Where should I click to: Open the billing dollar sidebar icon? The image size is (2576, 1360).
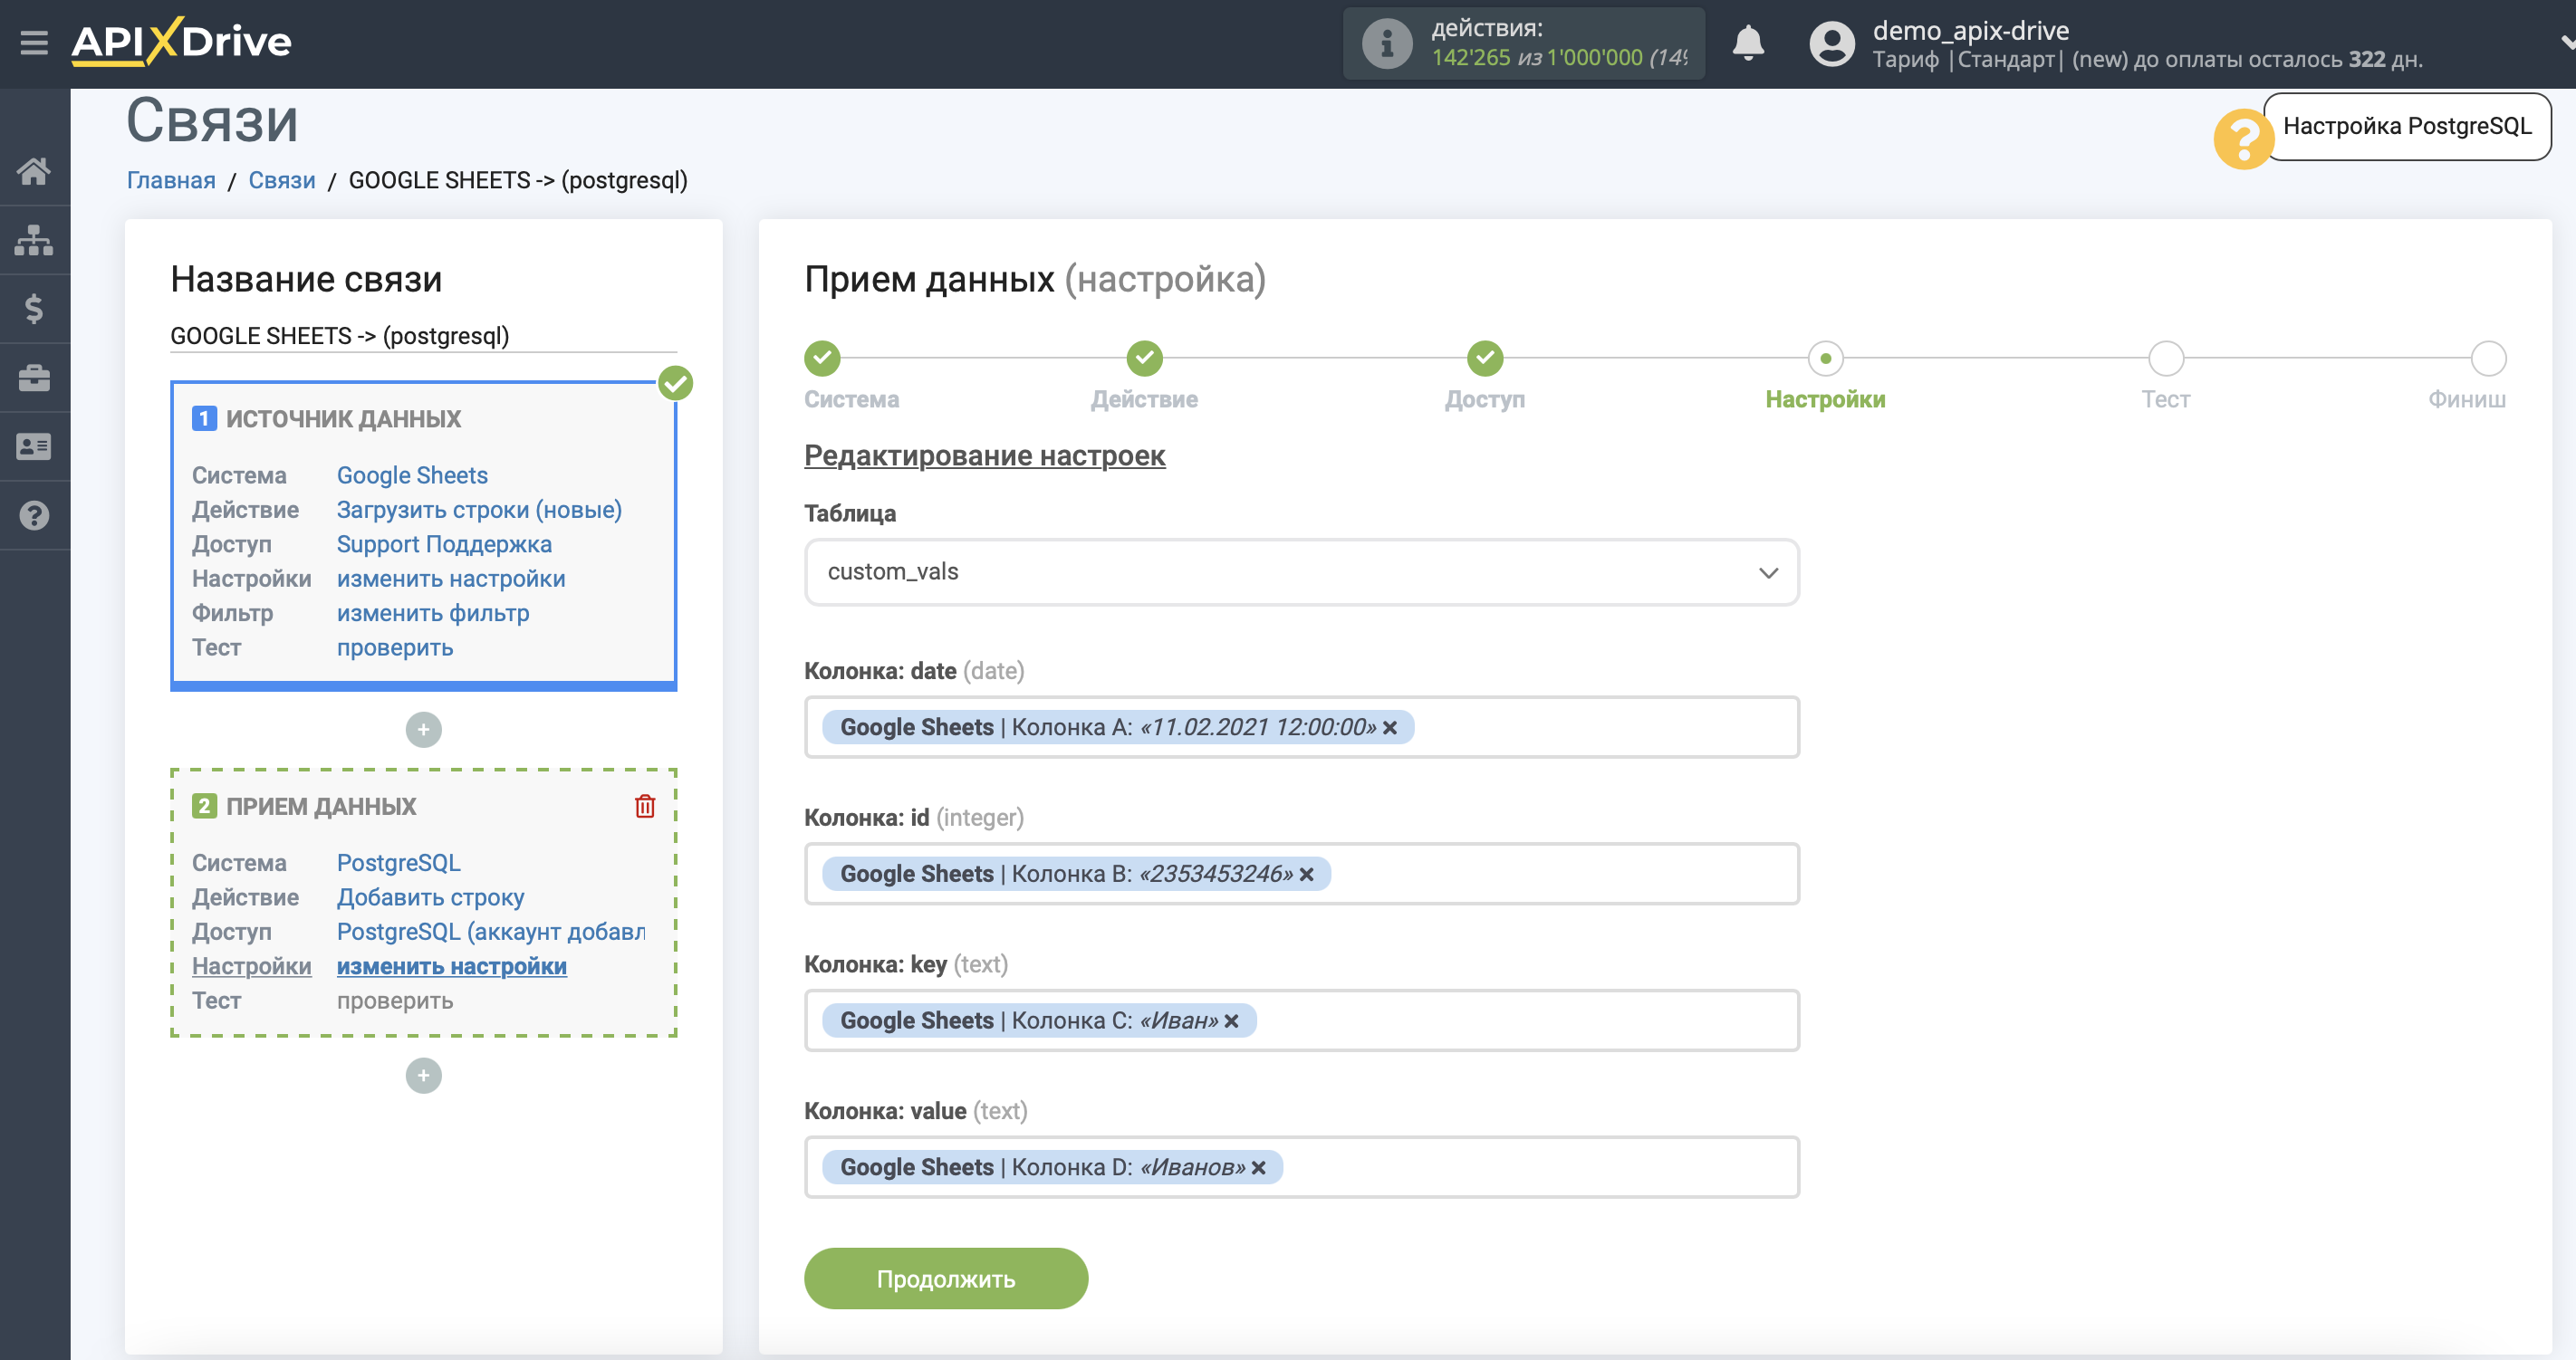tap(34, 309)
